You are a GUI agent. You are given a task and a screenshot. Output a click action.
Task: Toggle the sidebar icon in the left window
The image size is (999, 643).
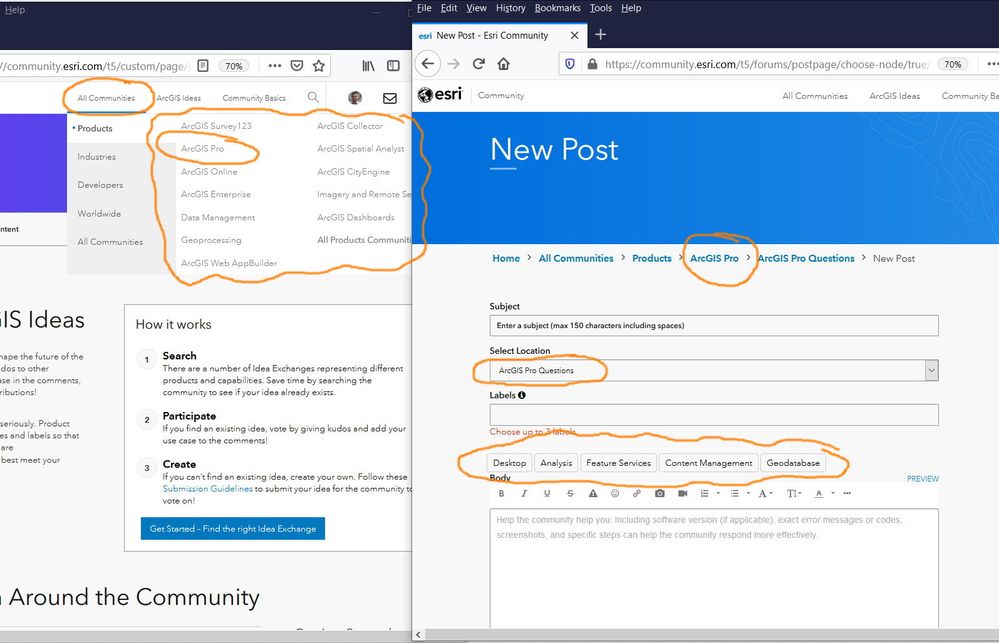click(393, 66)
